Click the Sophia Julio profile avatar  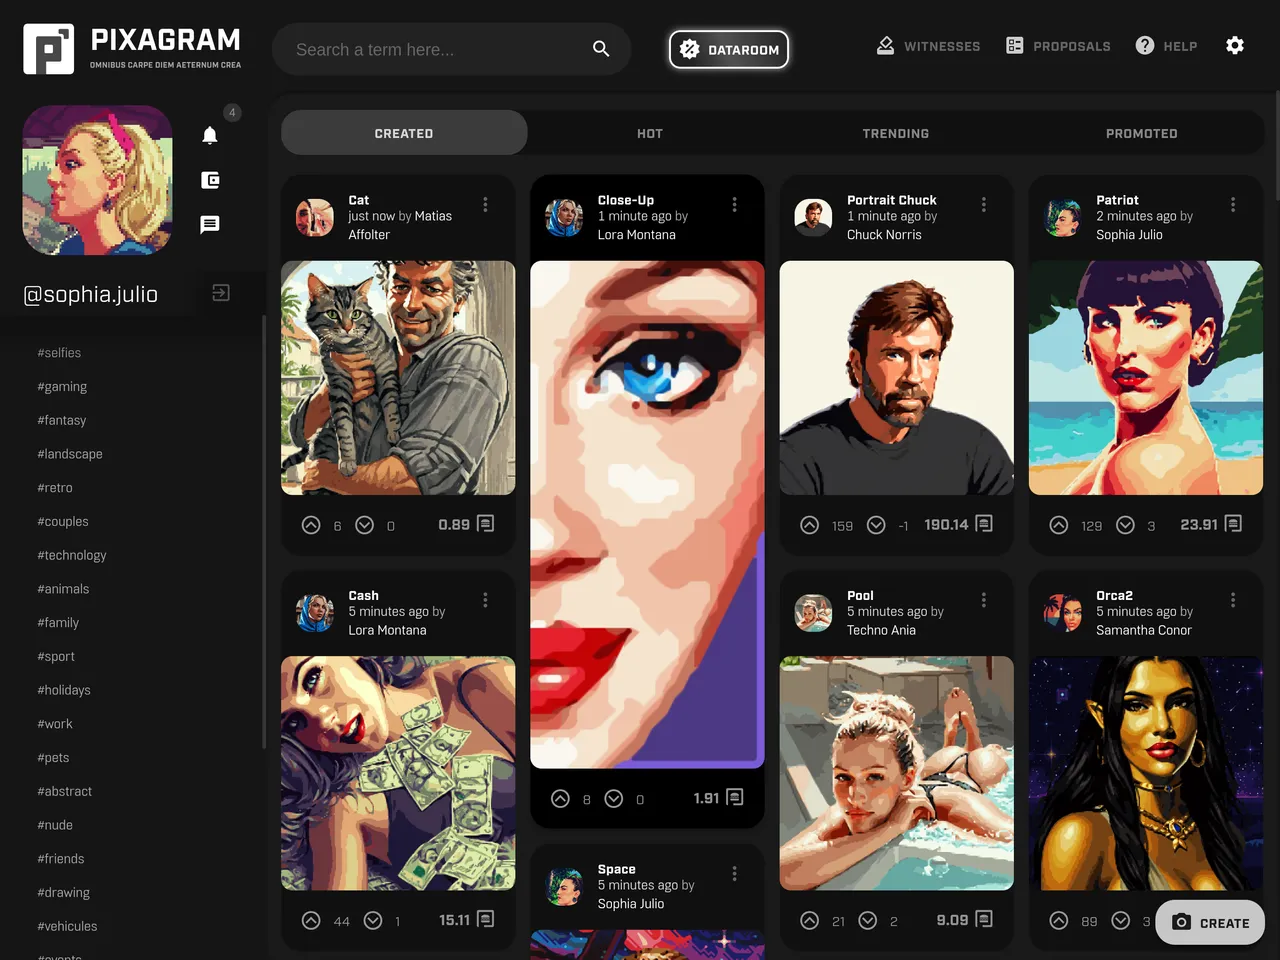point(97,180)
